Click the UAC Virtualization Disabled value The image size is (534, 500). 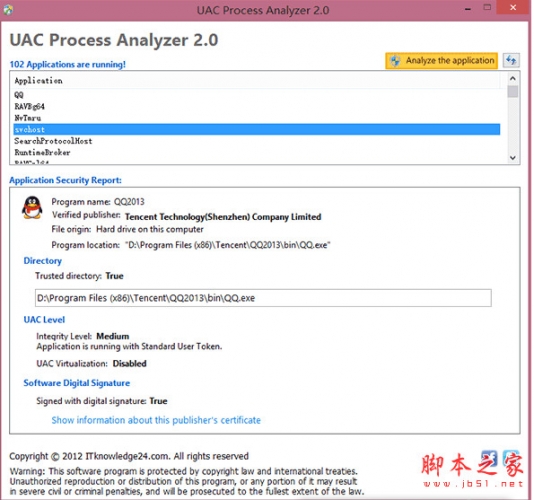tap(129, 364)
